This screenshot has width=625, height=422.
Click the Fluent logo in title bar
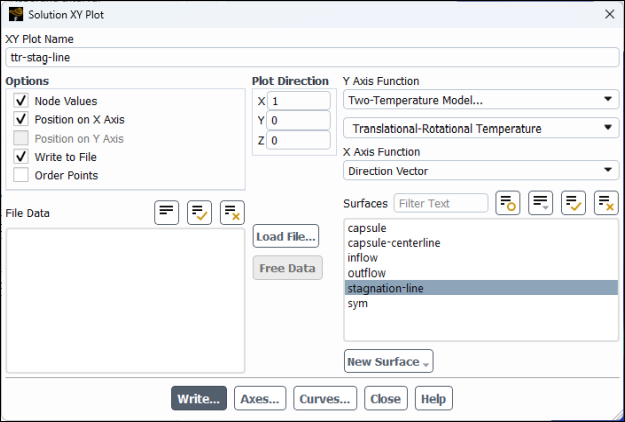(x=16, y=15)
